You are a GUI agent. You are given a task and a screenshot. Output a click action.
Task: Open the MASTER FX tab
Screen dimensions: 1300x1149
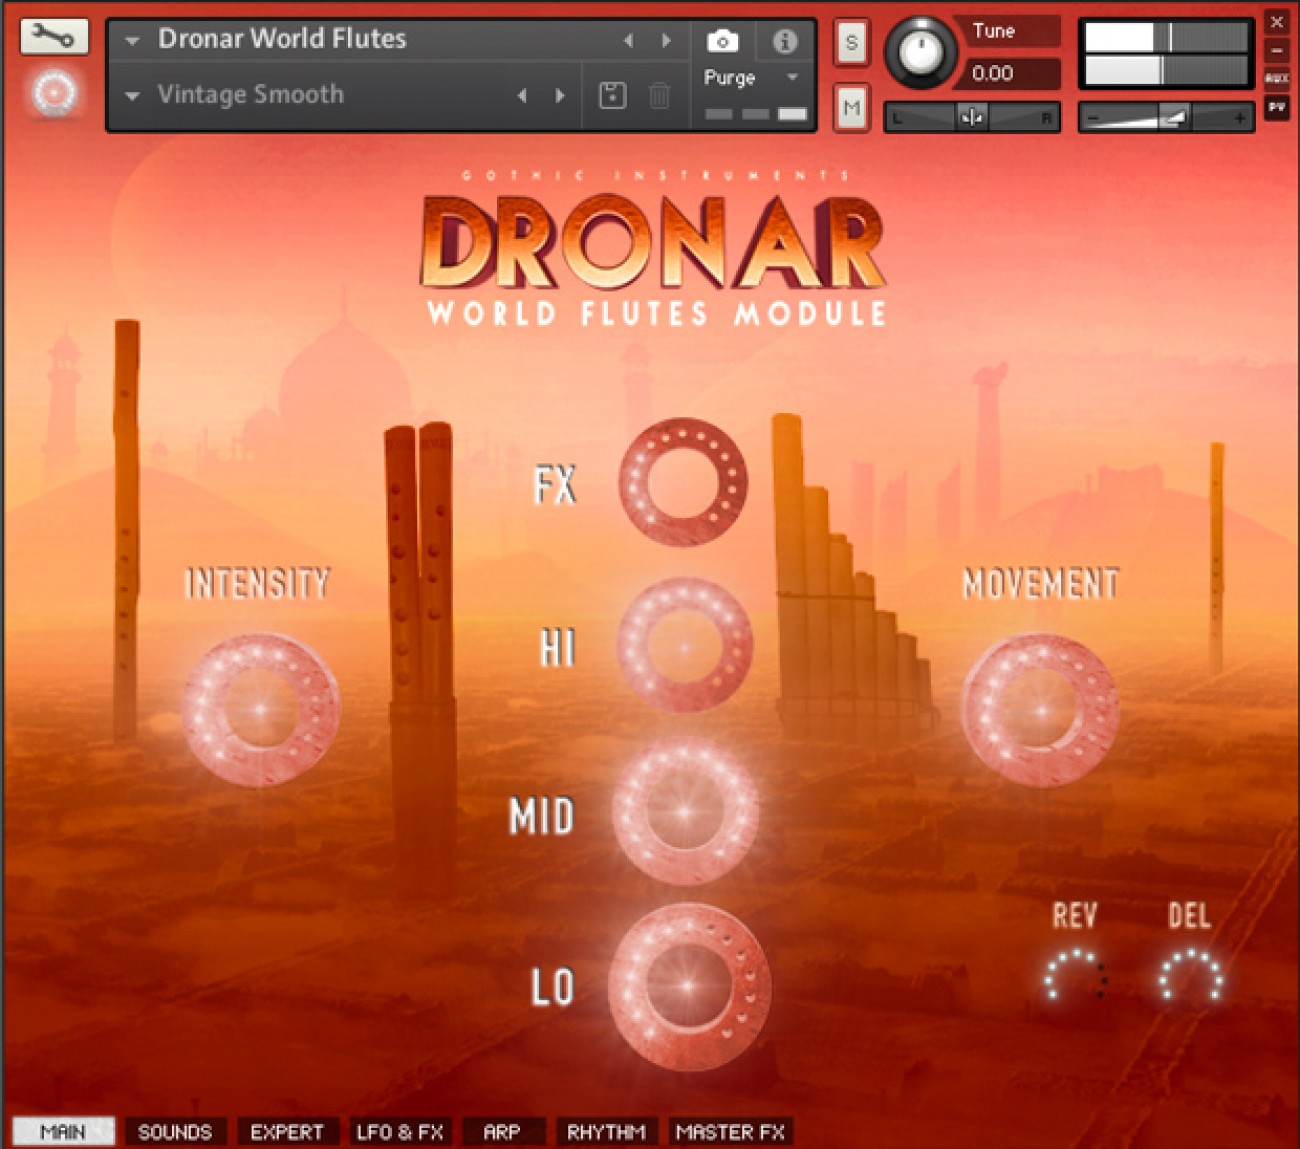click(730, 1132)
